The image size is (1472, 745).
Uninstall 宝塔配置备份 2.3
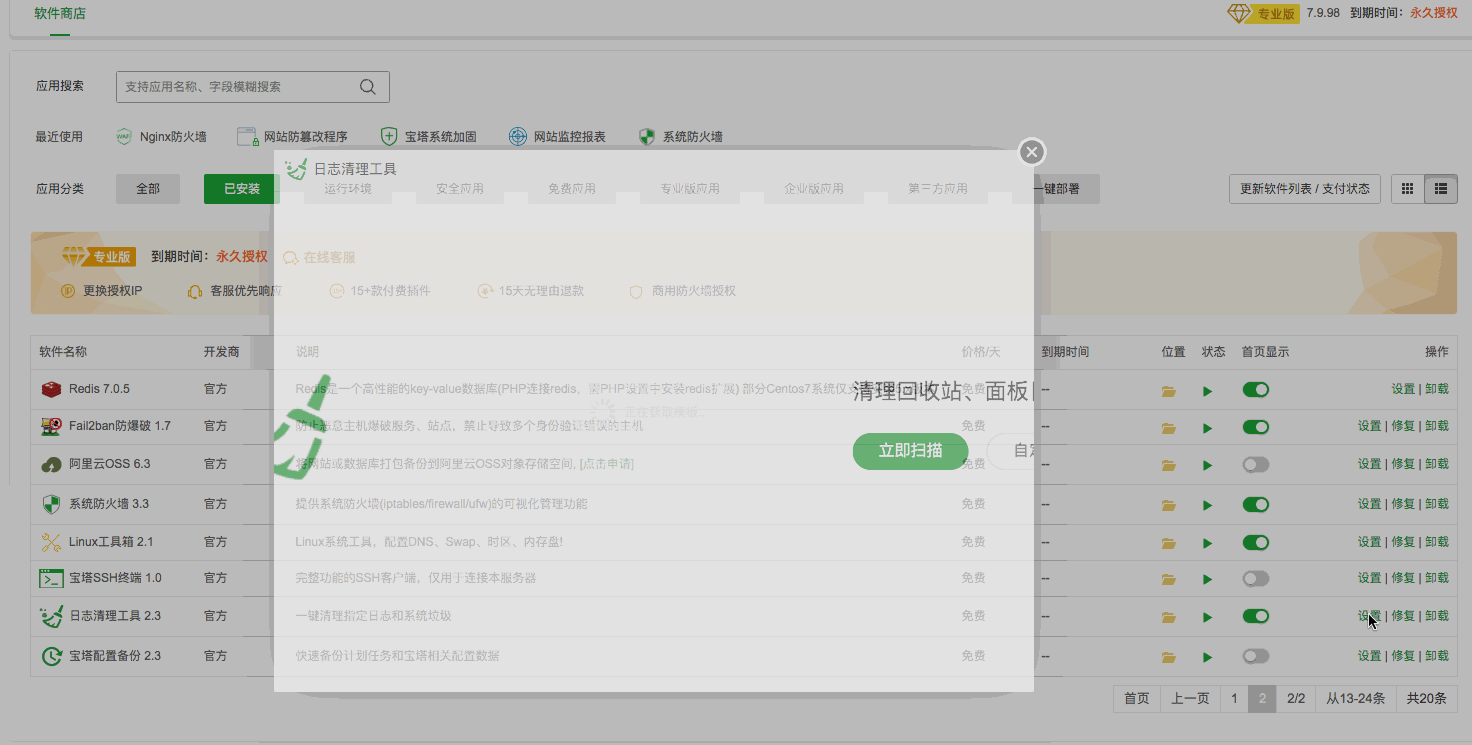(x=1437, y=656)
